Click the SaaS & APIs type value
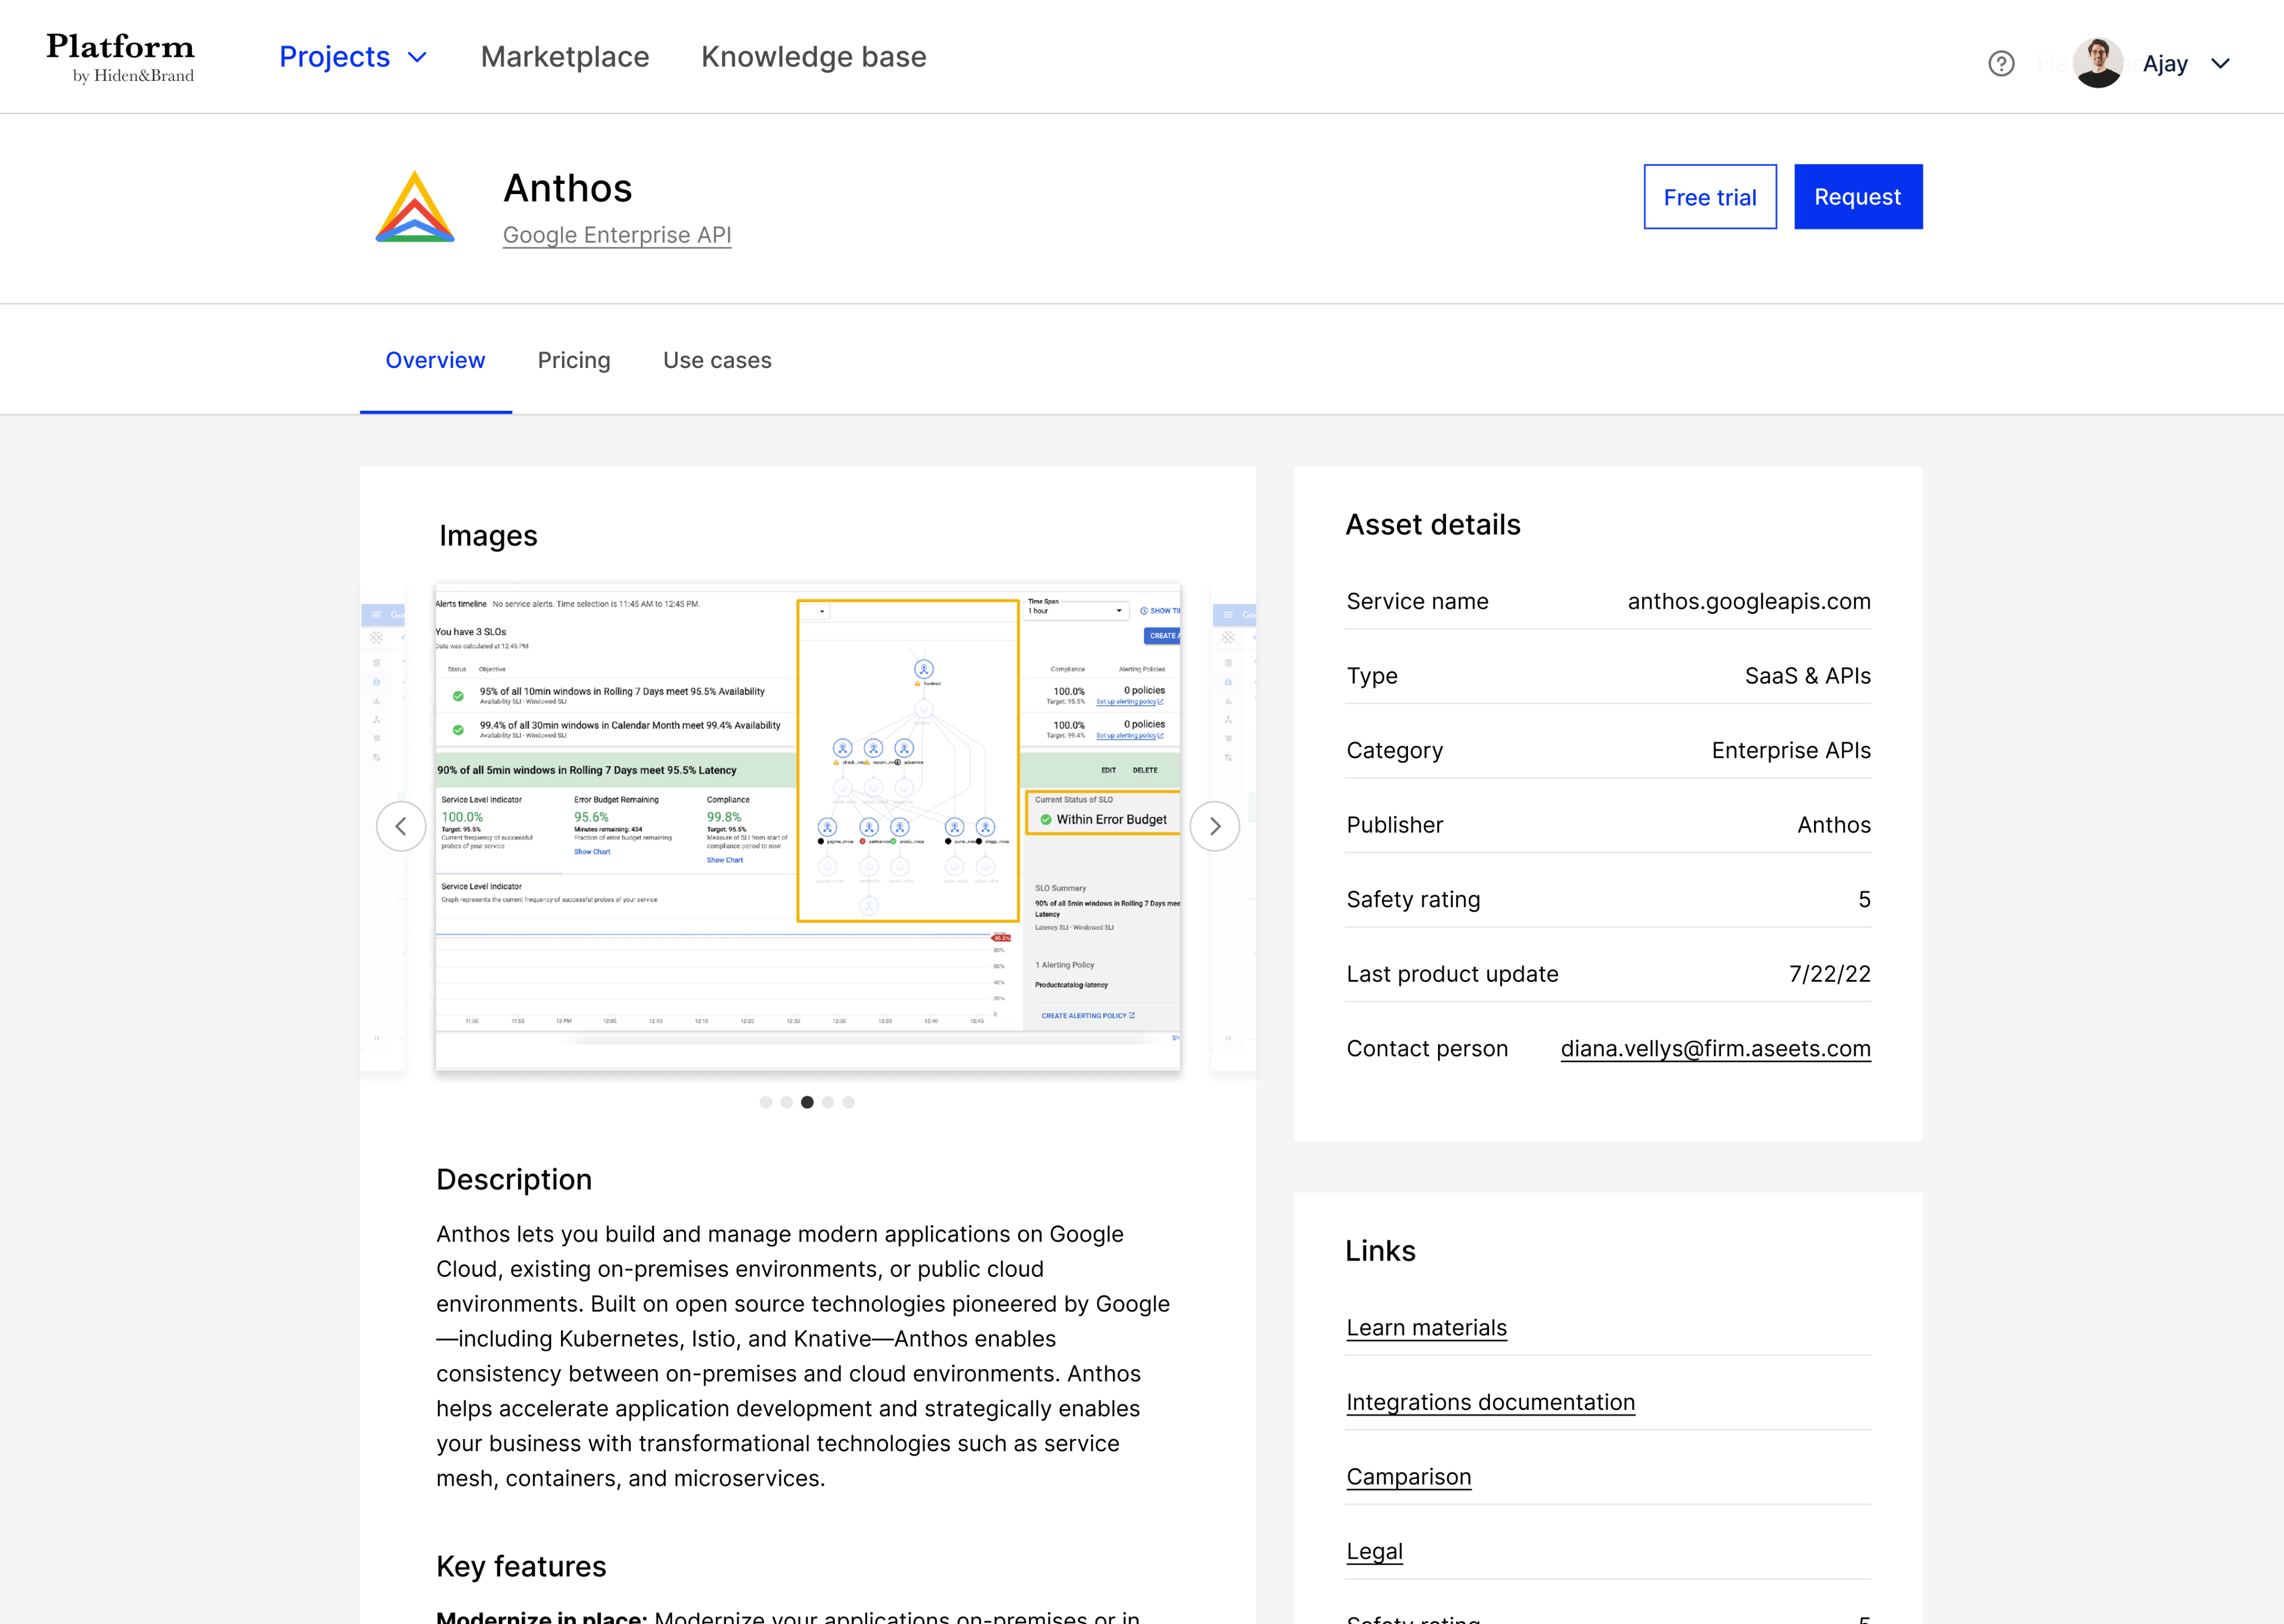 click(x=1807, y=676)
